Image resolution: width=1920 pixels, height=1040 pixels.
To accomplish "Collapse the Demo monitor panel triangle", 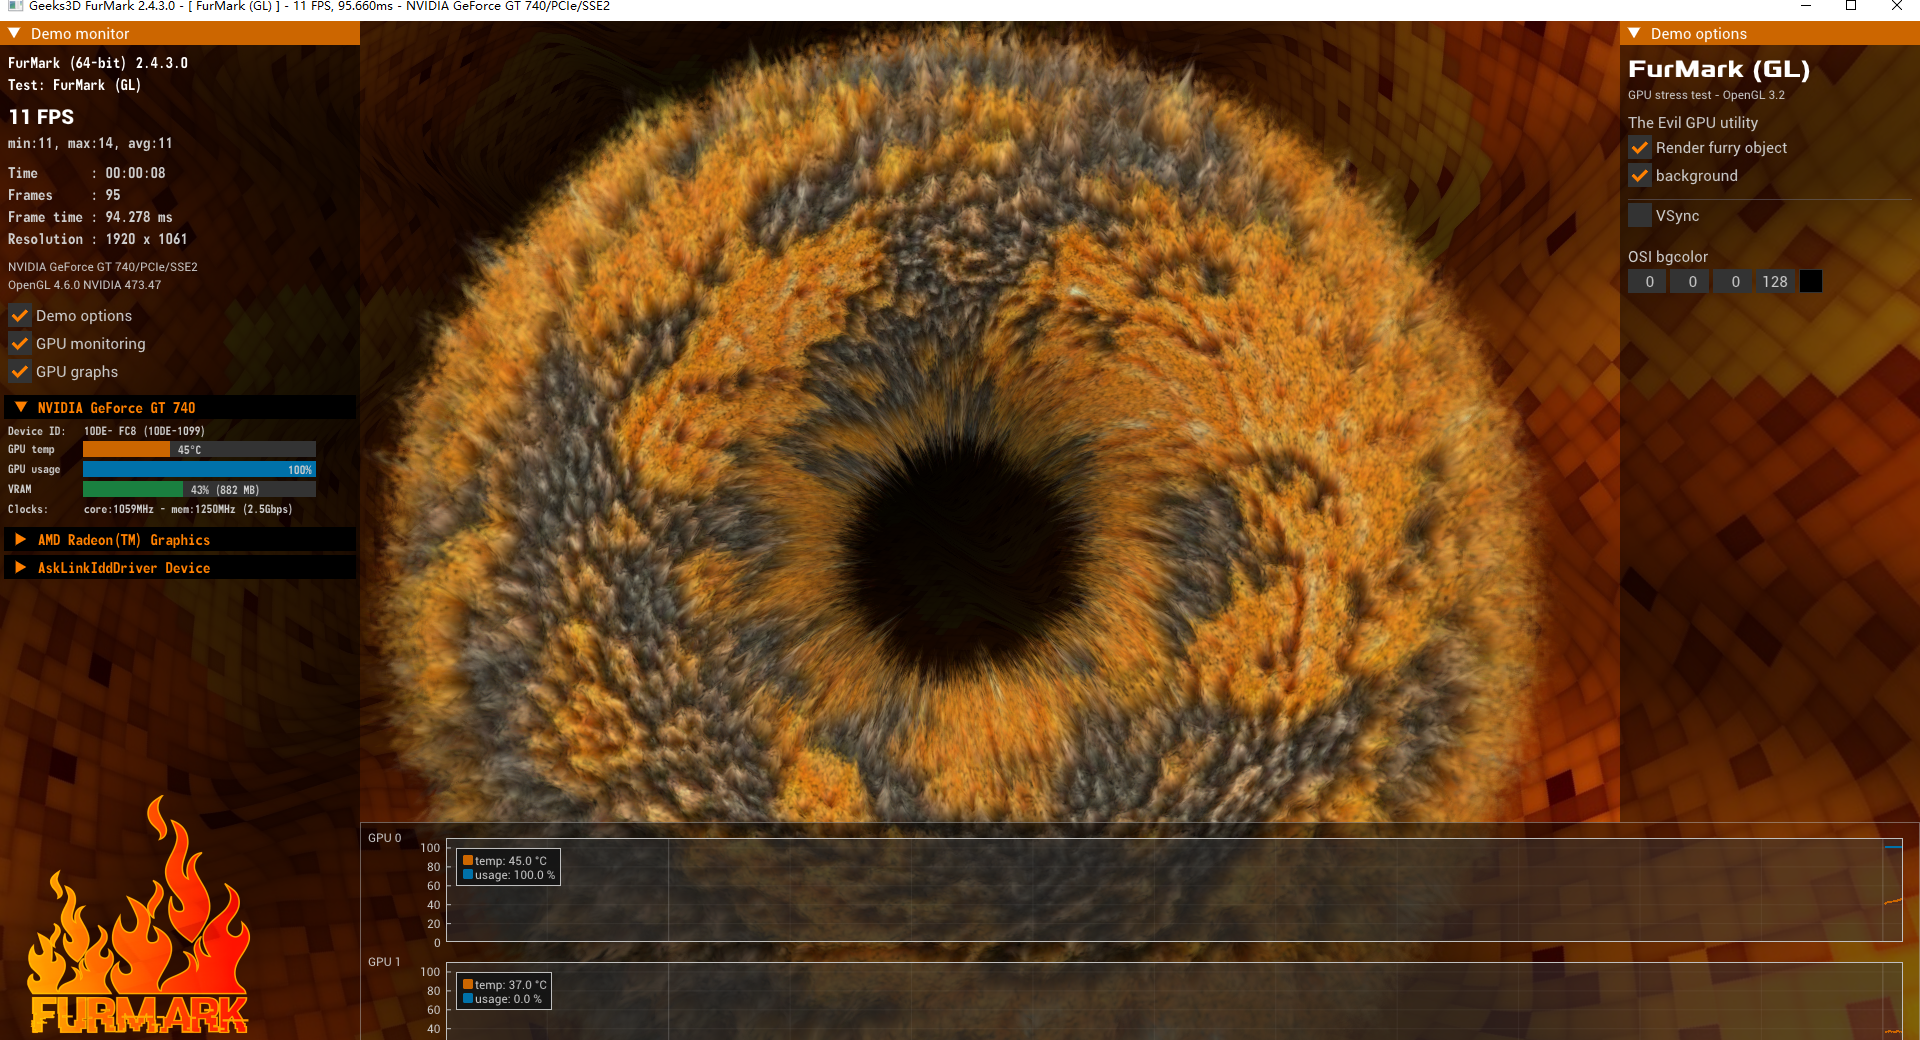I will pos(15,33).
